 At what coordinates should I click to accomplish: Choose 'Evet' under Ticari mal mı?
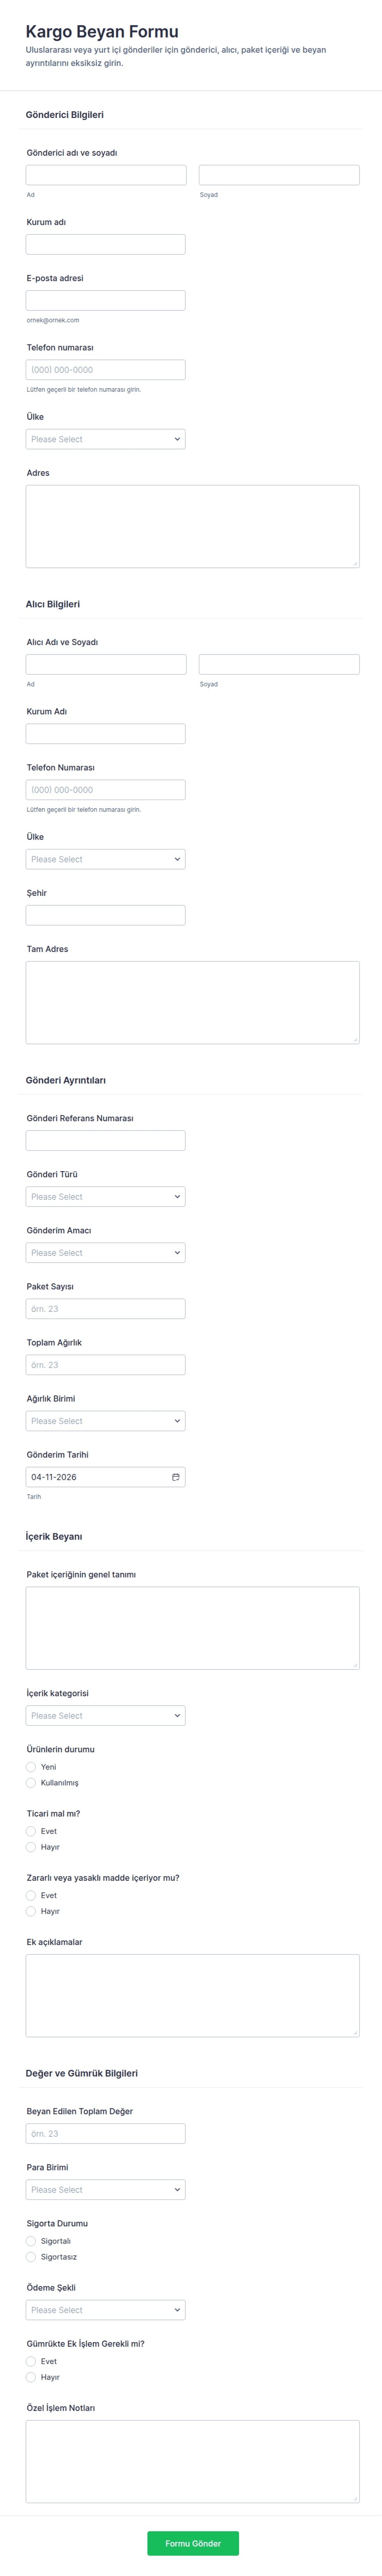[31, 1831]
